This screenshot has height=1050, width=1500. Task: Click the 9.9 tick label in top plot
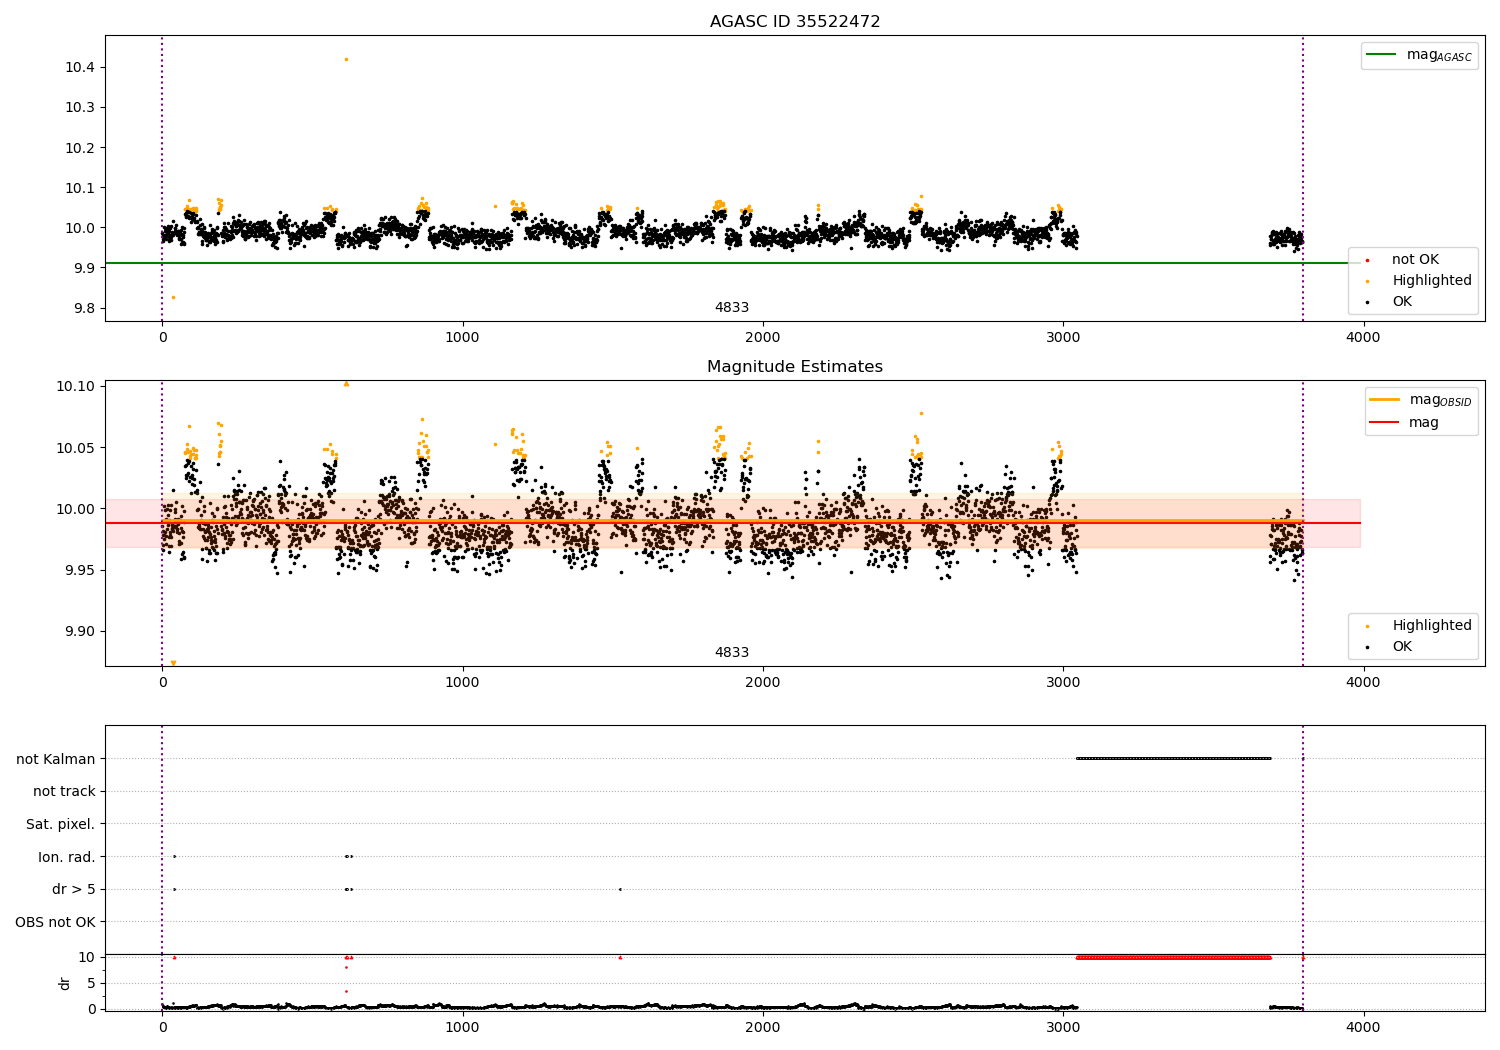[x=84, y=268]
